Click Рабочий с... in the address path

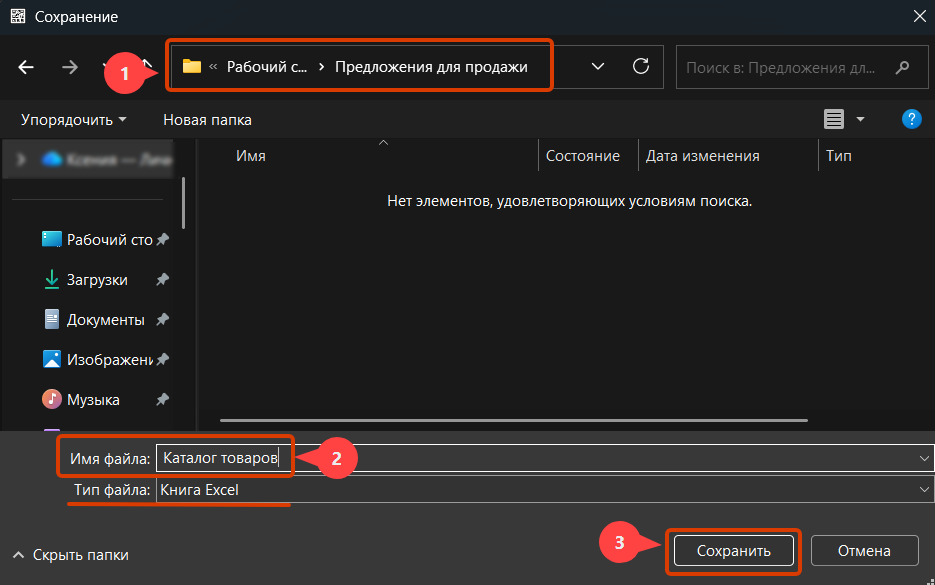point(267,67)
